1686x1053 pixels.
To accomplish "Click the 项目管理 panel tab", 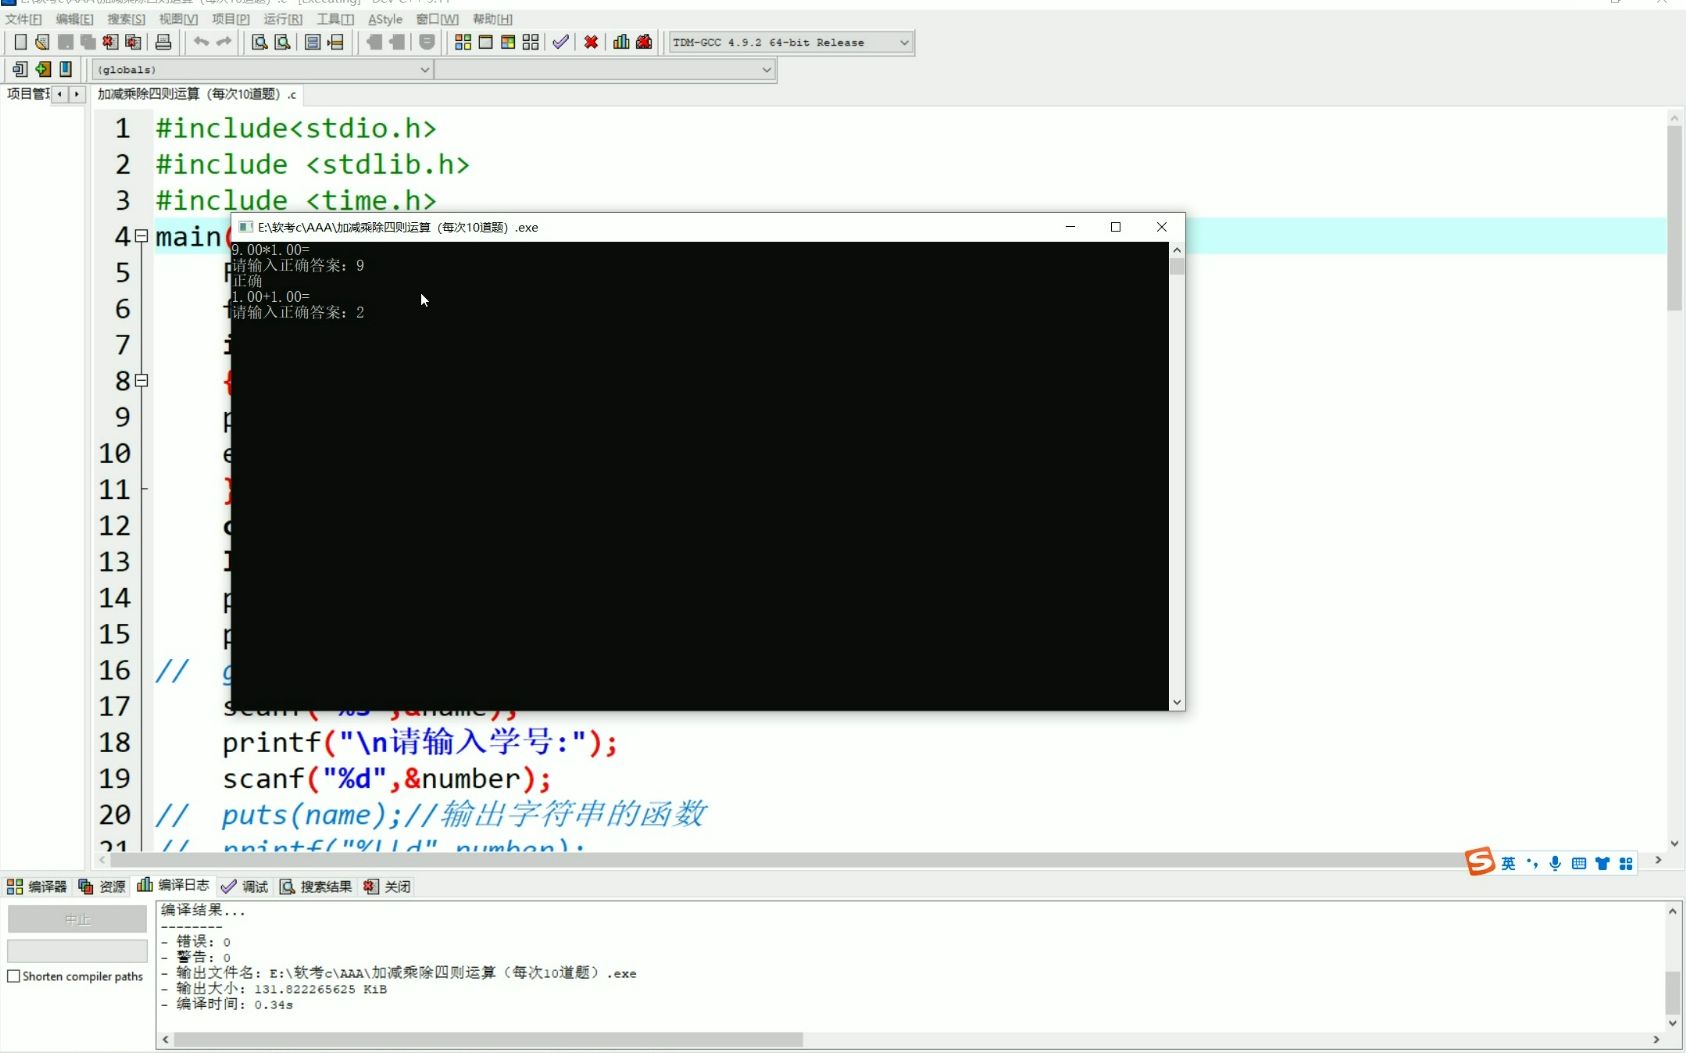I will click(27, 94).
